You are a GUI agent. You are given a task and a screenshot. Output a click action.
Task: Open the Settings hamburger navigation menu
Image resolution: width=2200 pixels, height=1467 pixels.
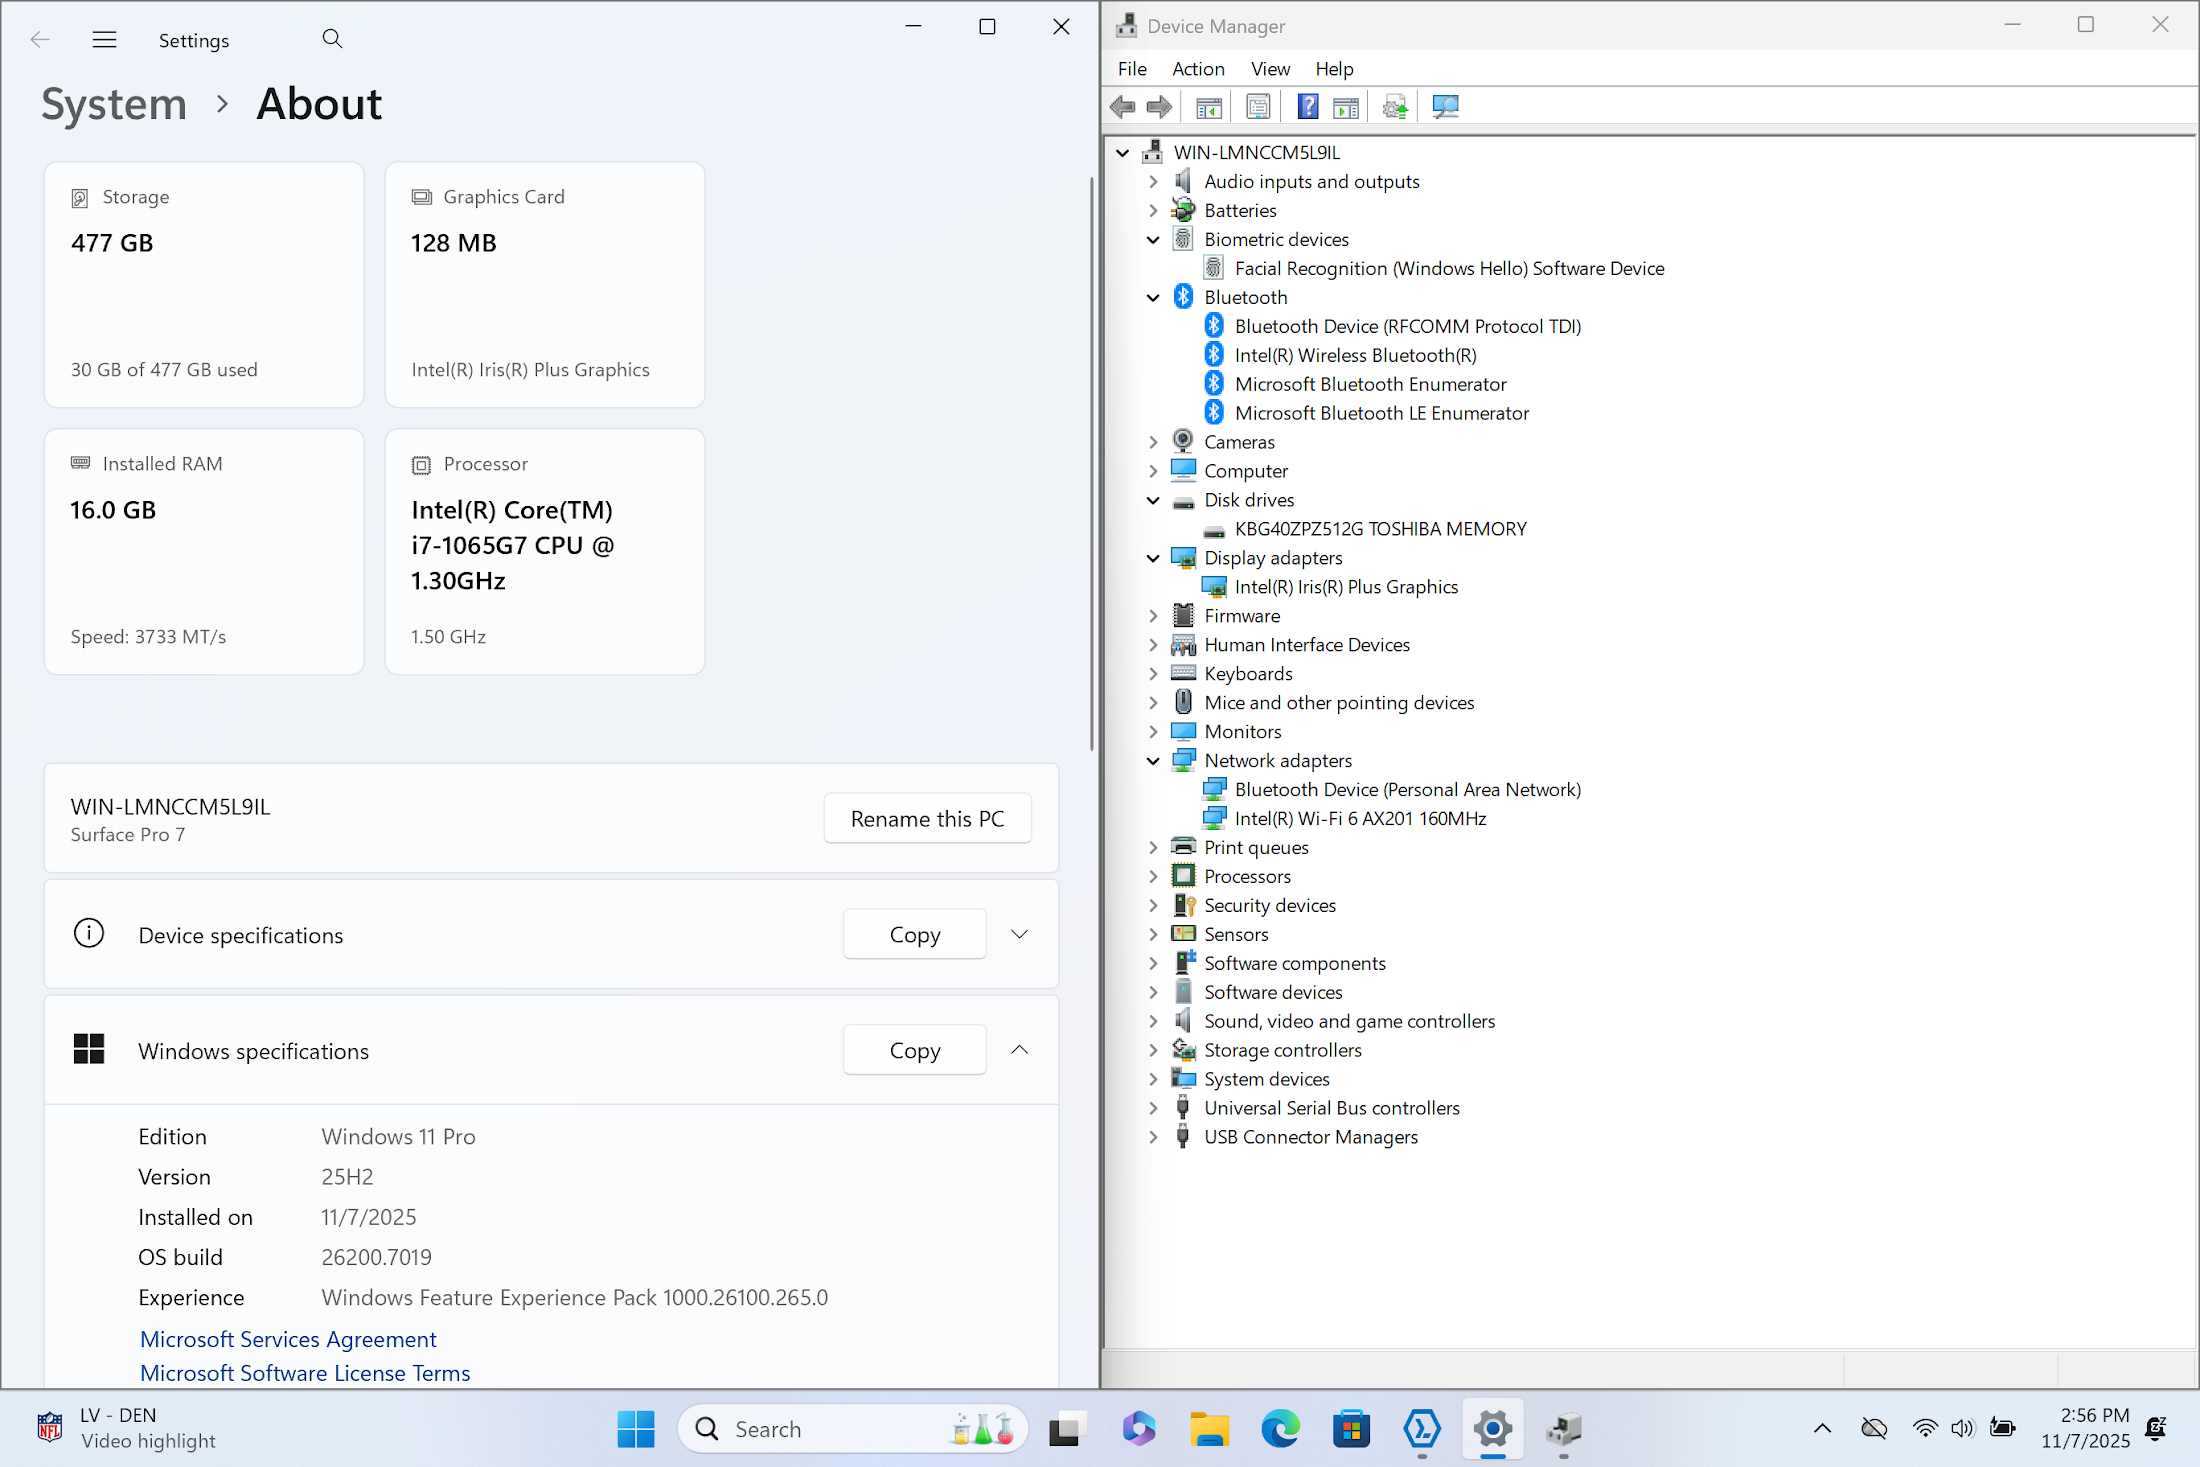[x=104, y=40]
